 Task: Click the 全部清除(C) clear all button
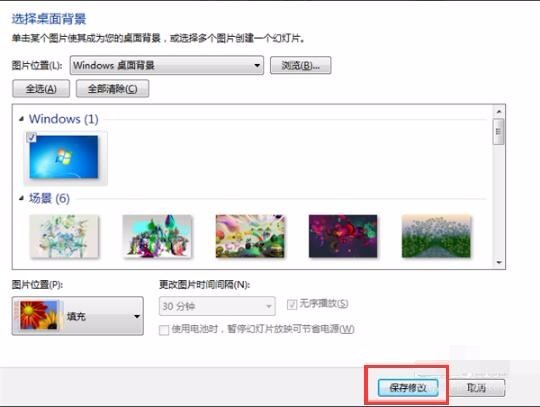pos(112,88)
